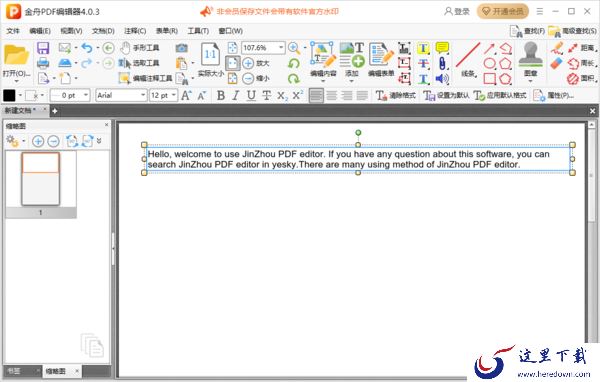Image resolution: width=600 pixels, height=382 pixels.
Task: Expand more thumbnail panel tools chevron
Action: click(99, 141)
